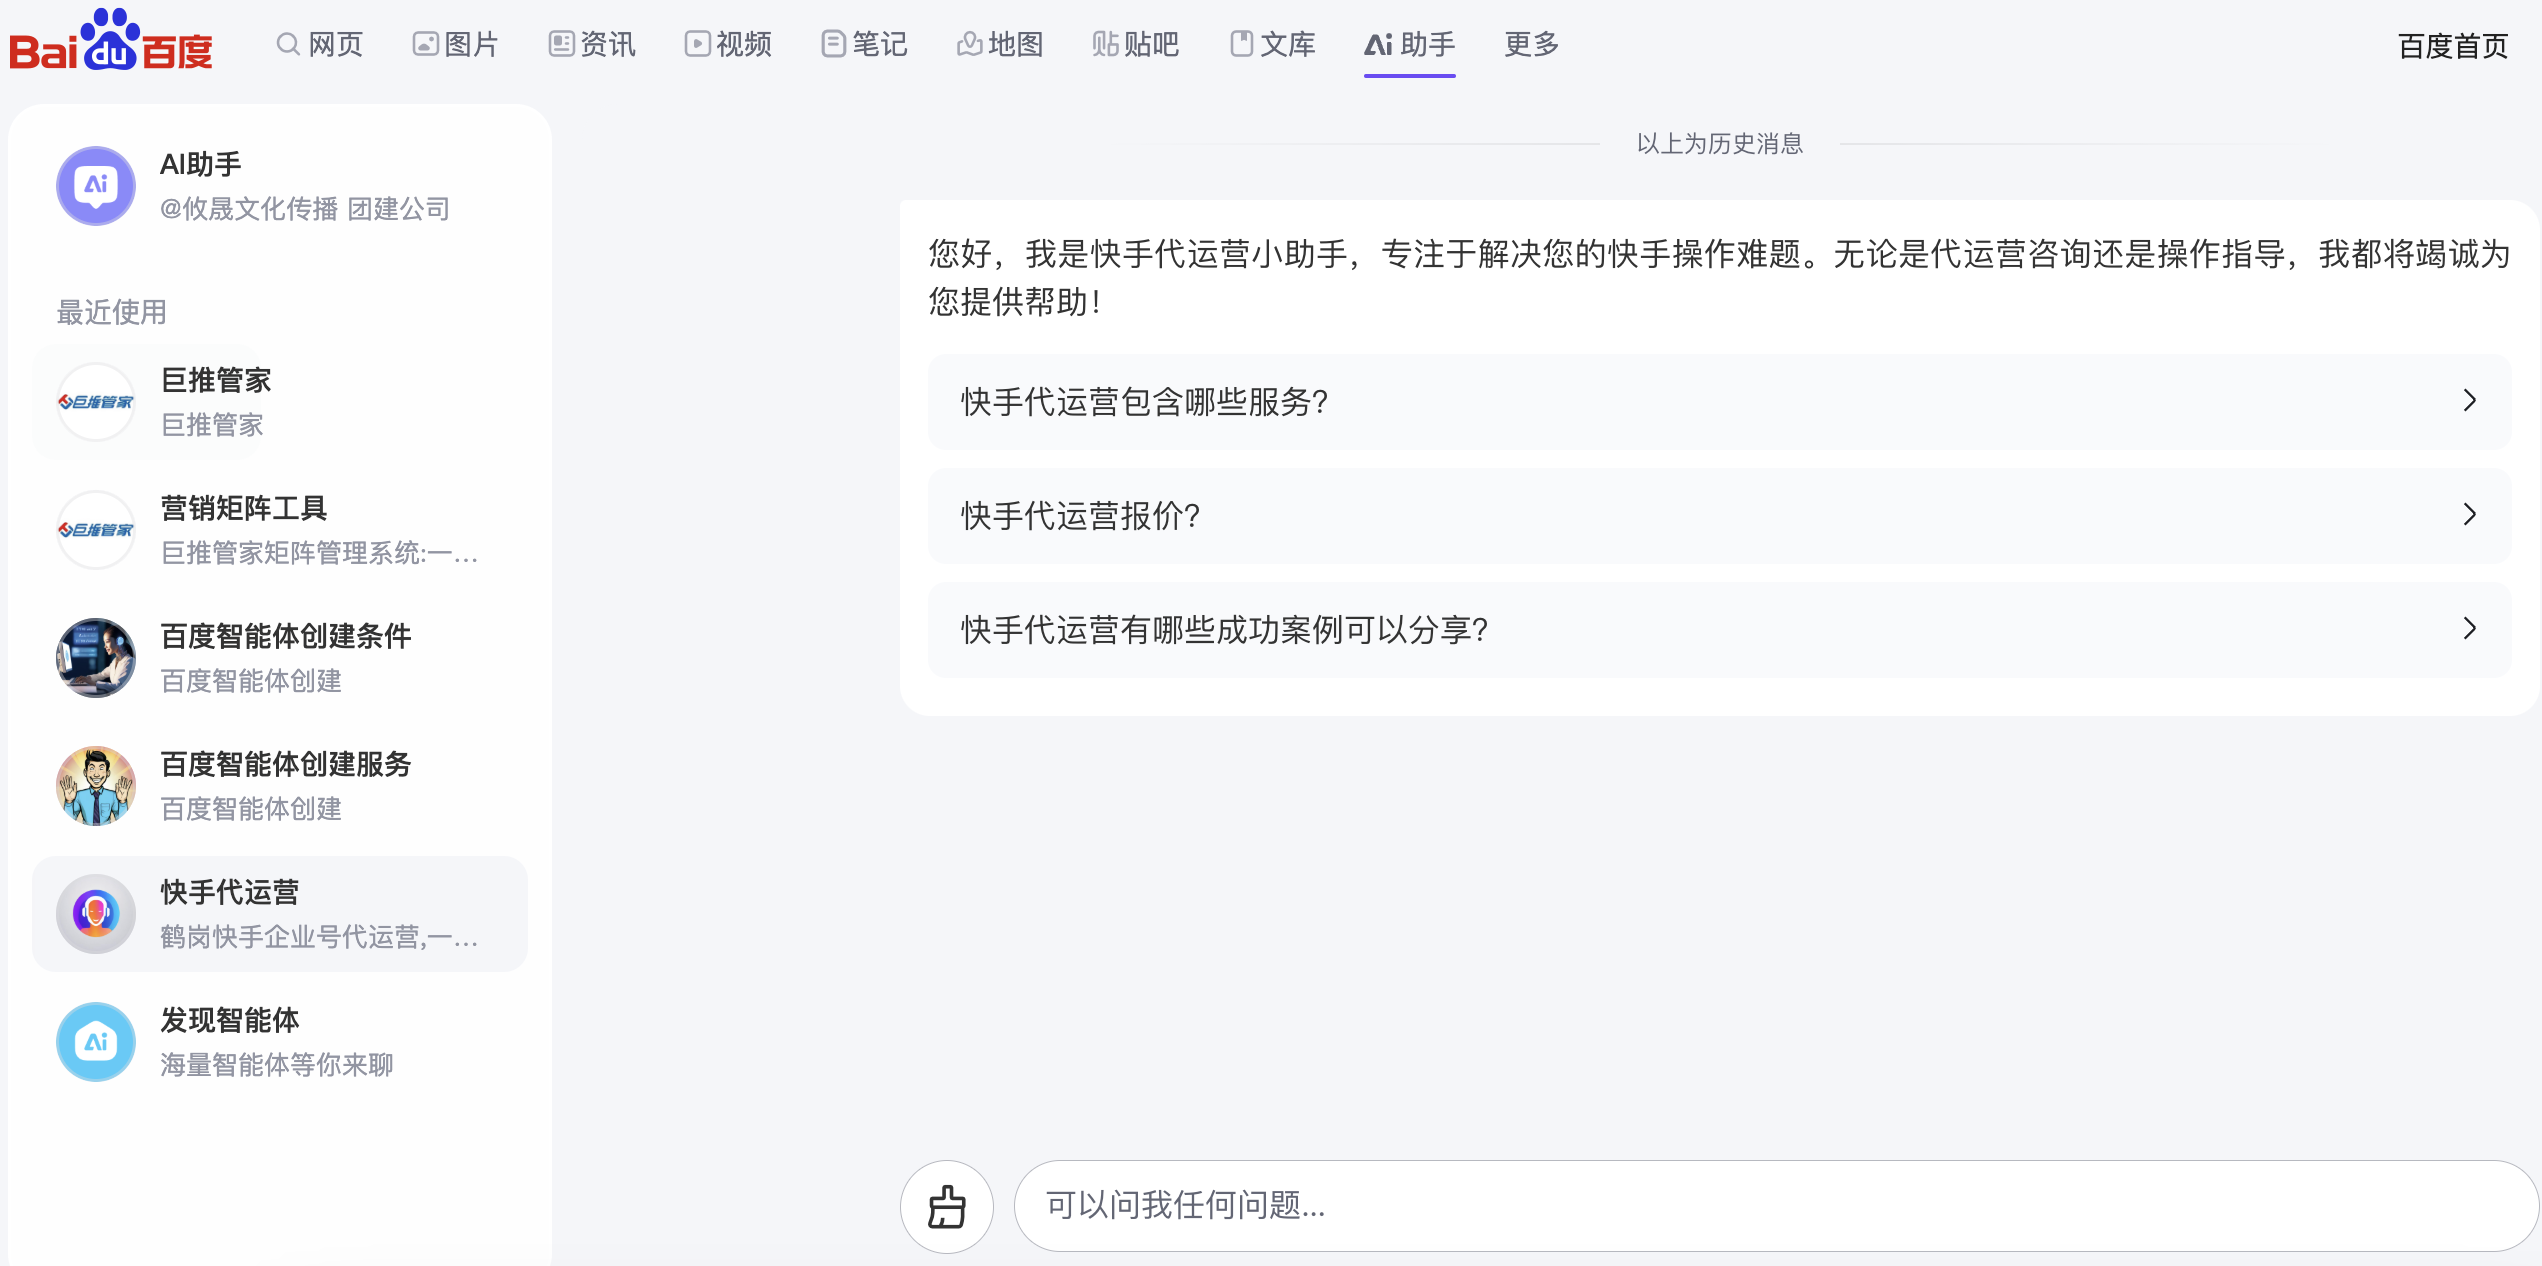The height and width of the screenshot is (1266, 2542).
Task: Select the 视频 tab
Action: [x=728, y=44]
